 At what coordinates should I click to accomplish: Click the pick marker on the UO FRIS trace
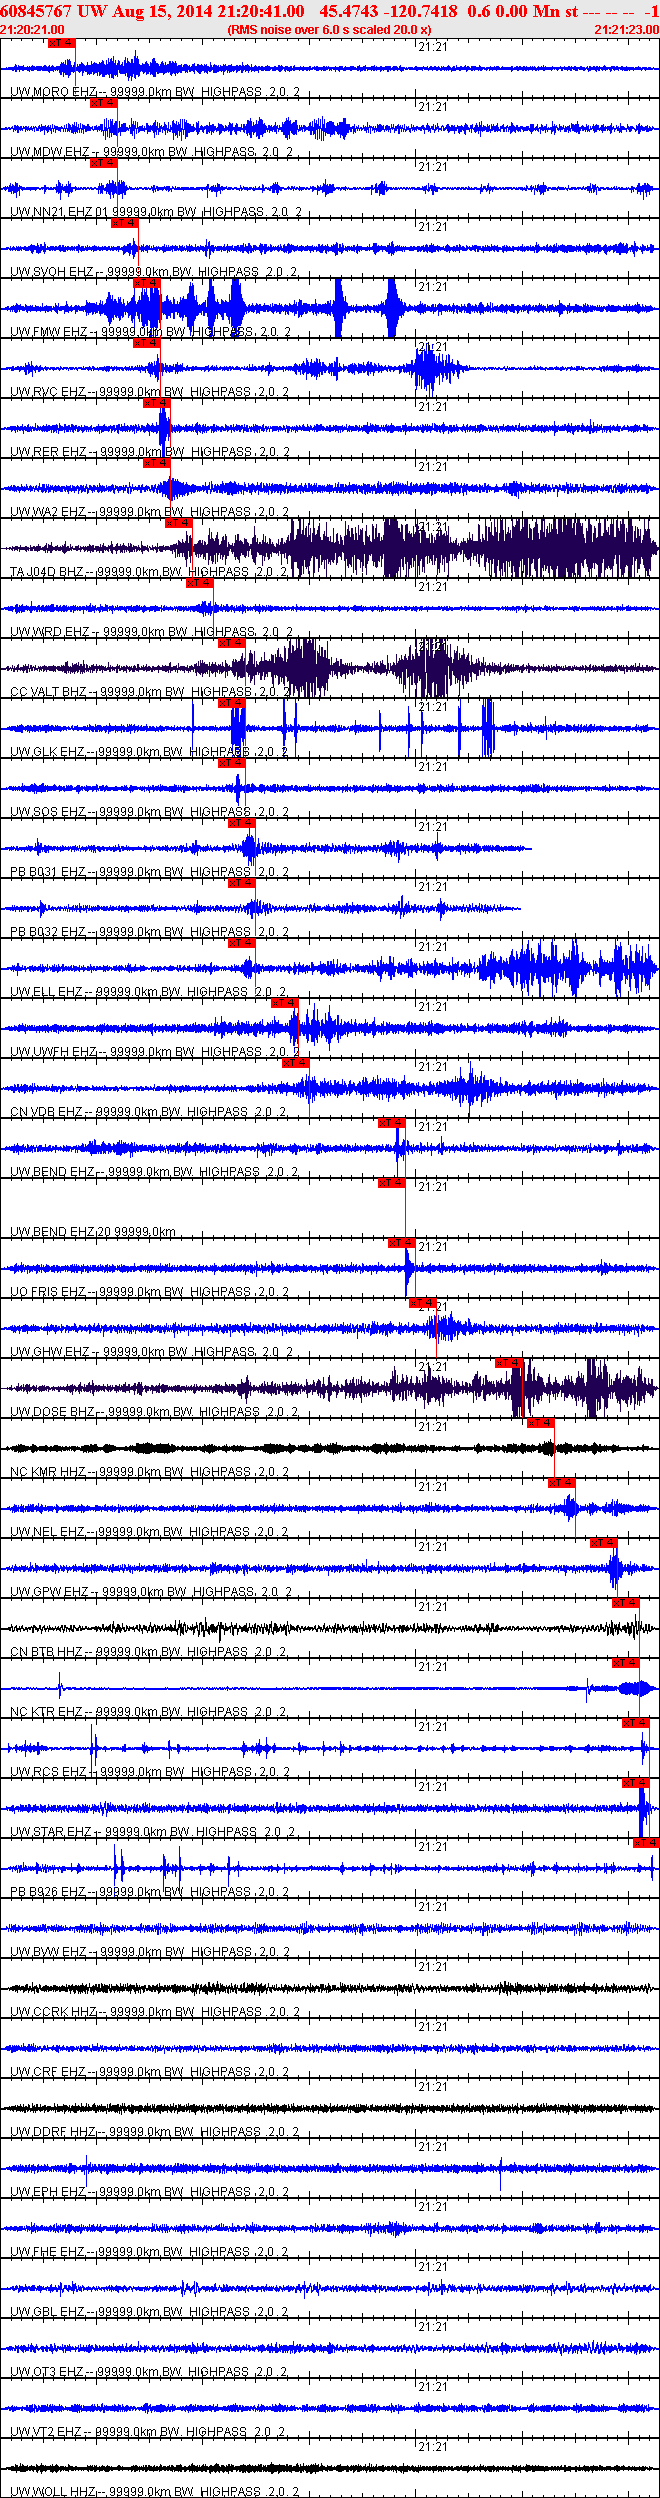[401, 1243]
